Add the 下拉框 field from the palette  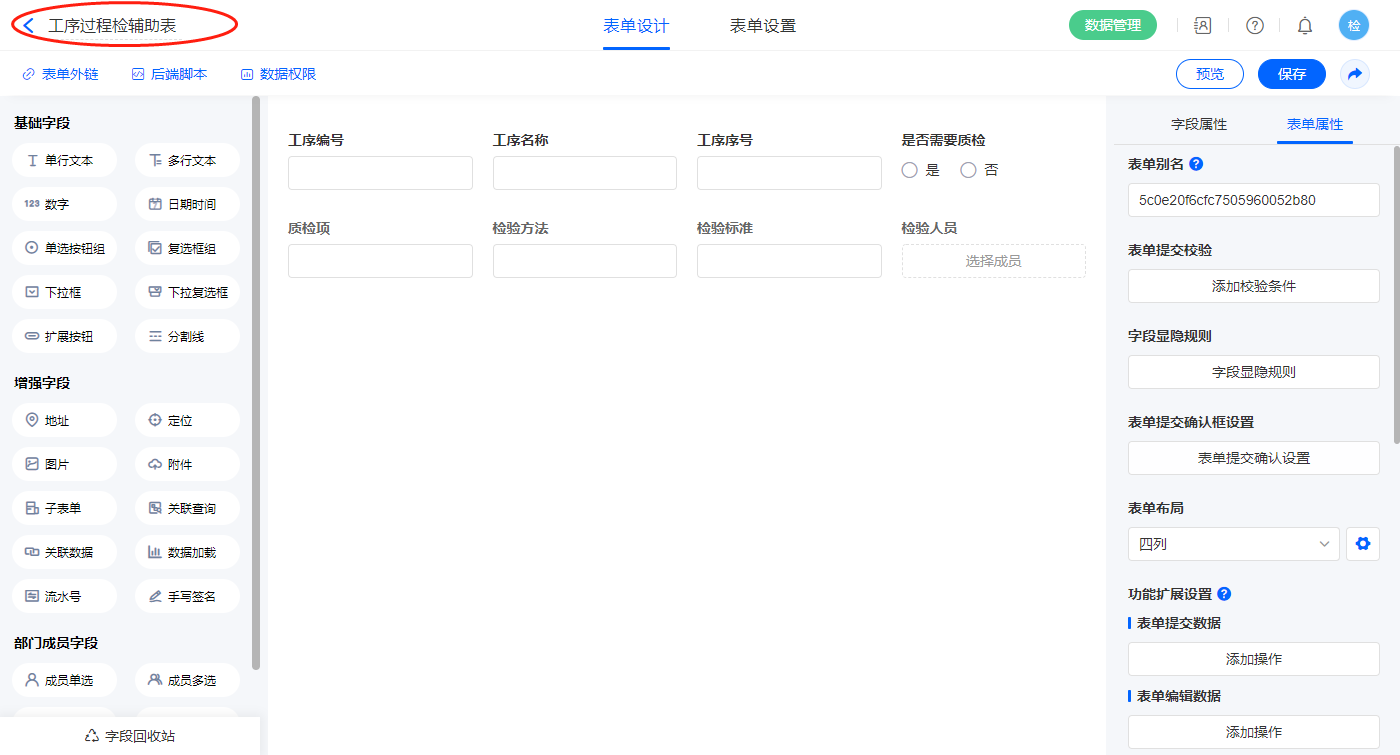click(x=65, y=293)
